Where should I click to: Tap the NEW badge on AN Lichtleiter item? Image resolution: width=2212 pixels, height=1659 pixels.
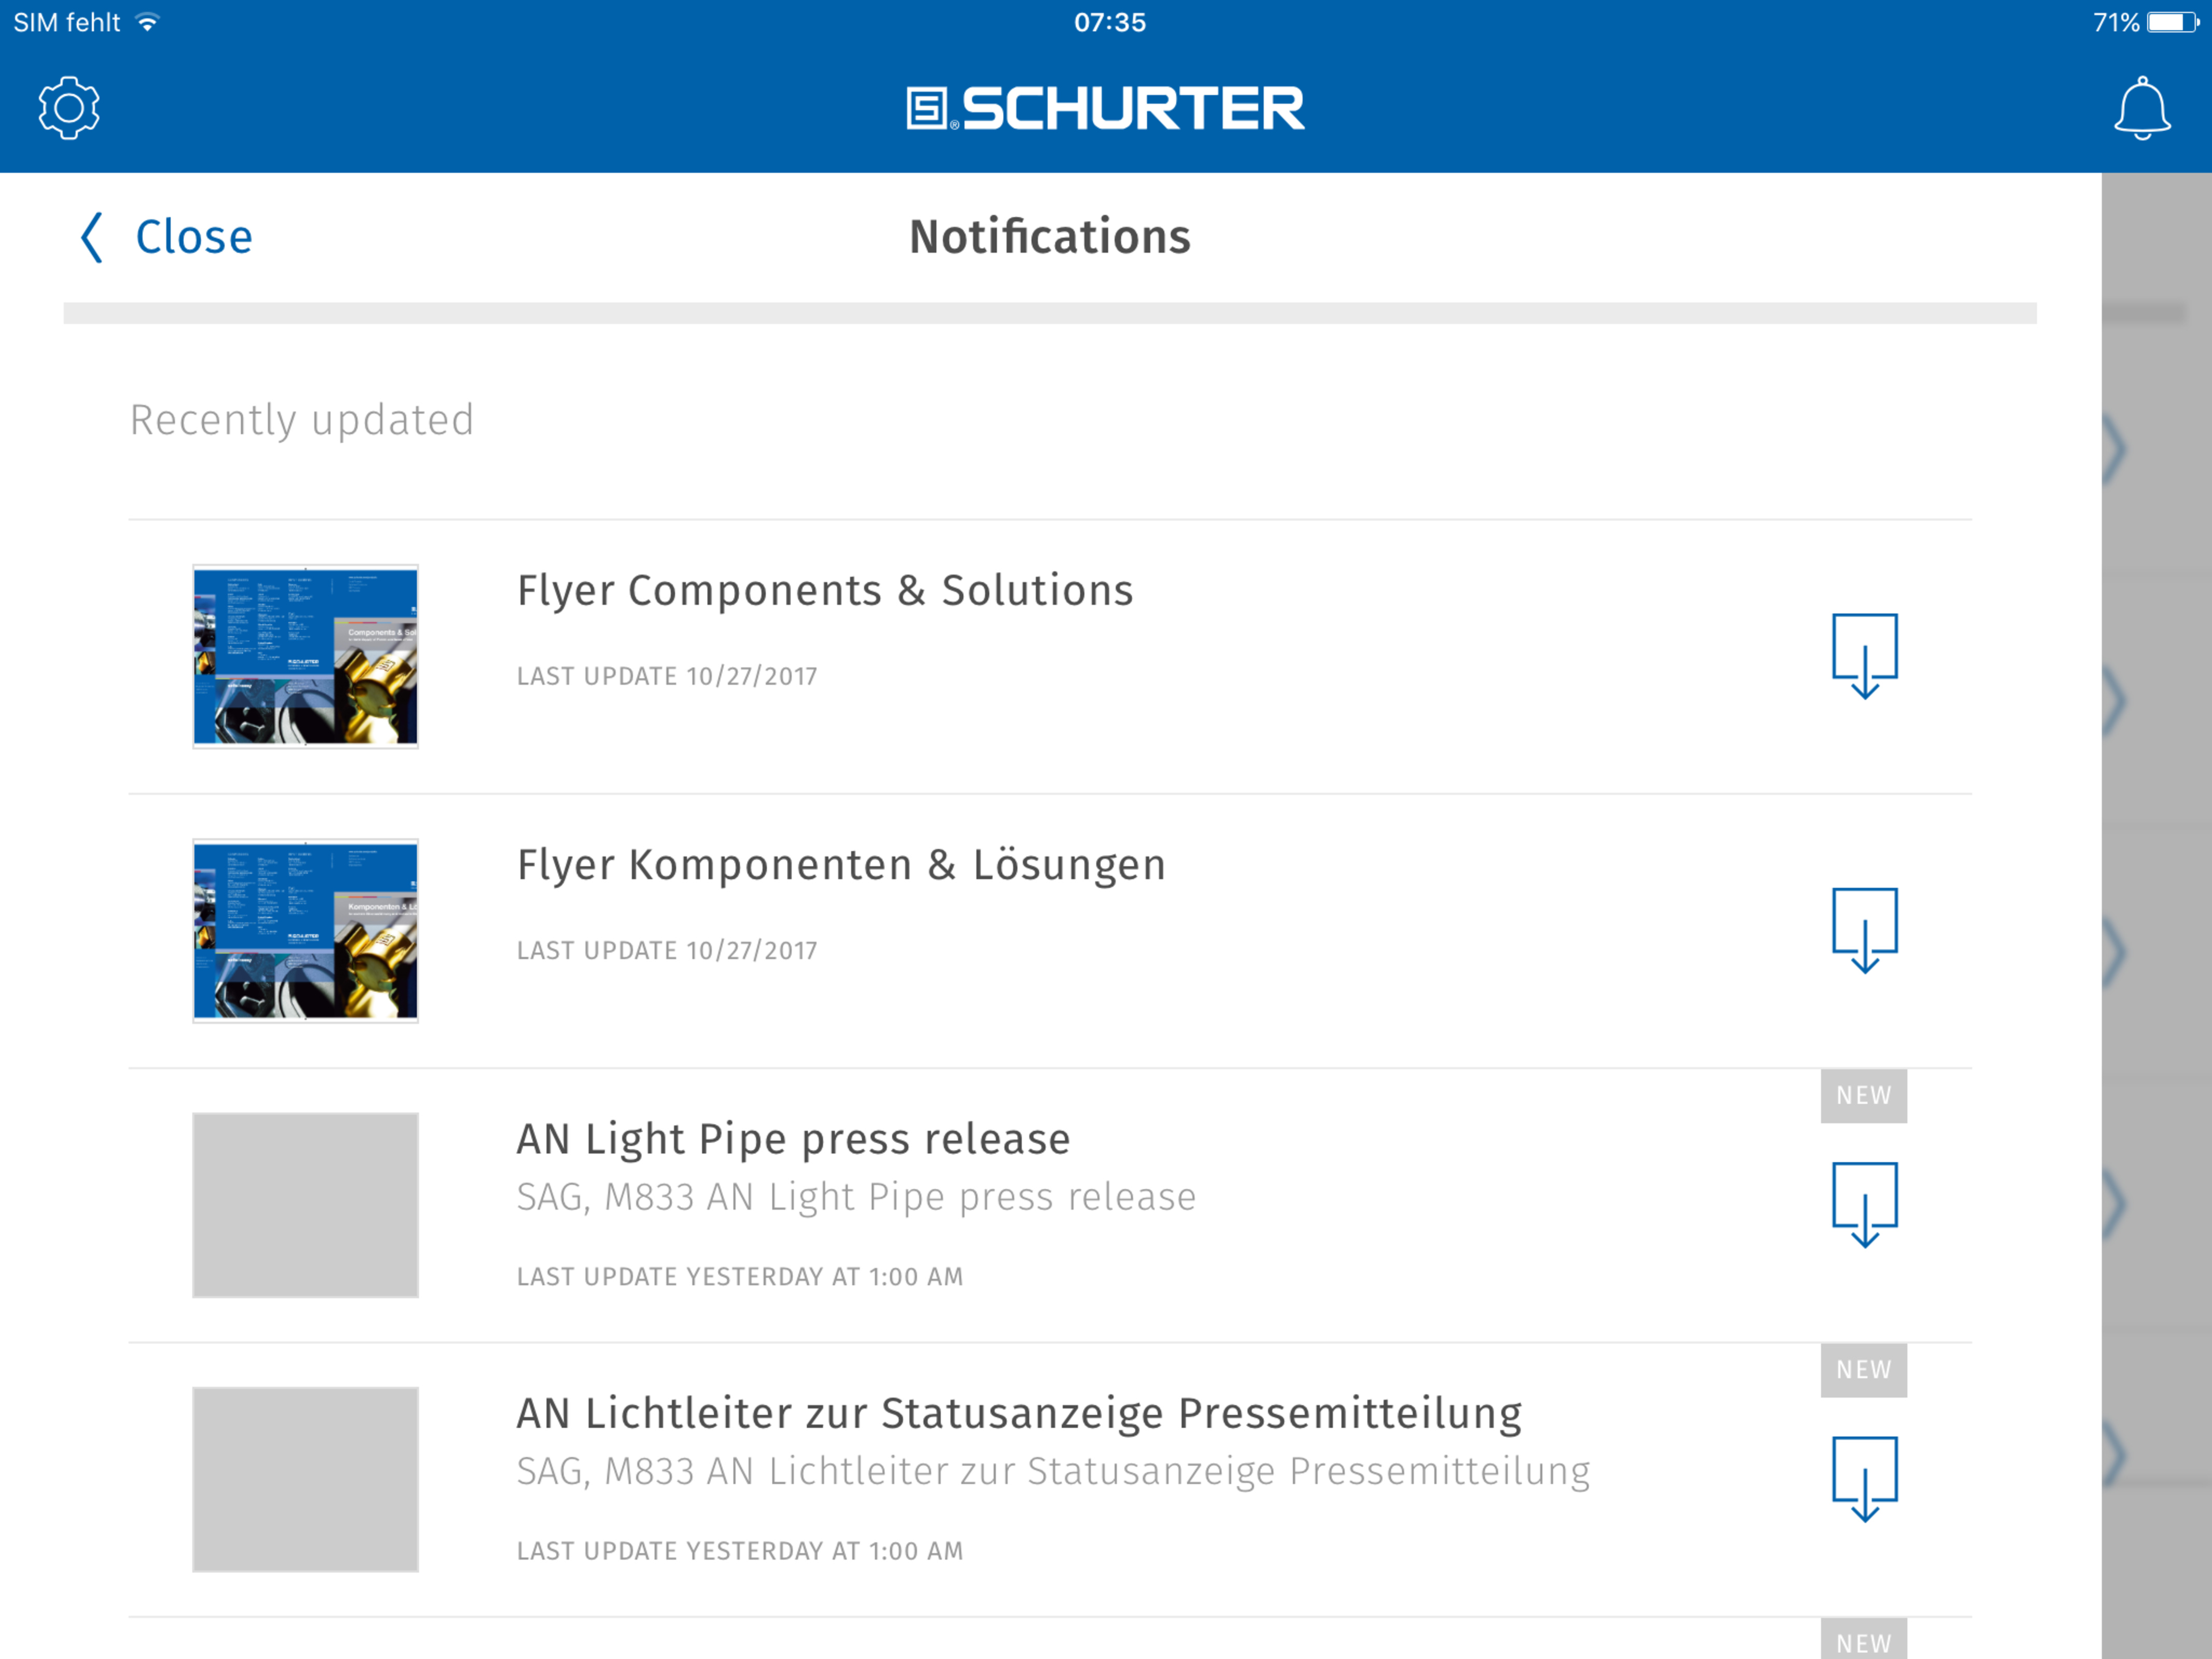coord(1864,1369)
